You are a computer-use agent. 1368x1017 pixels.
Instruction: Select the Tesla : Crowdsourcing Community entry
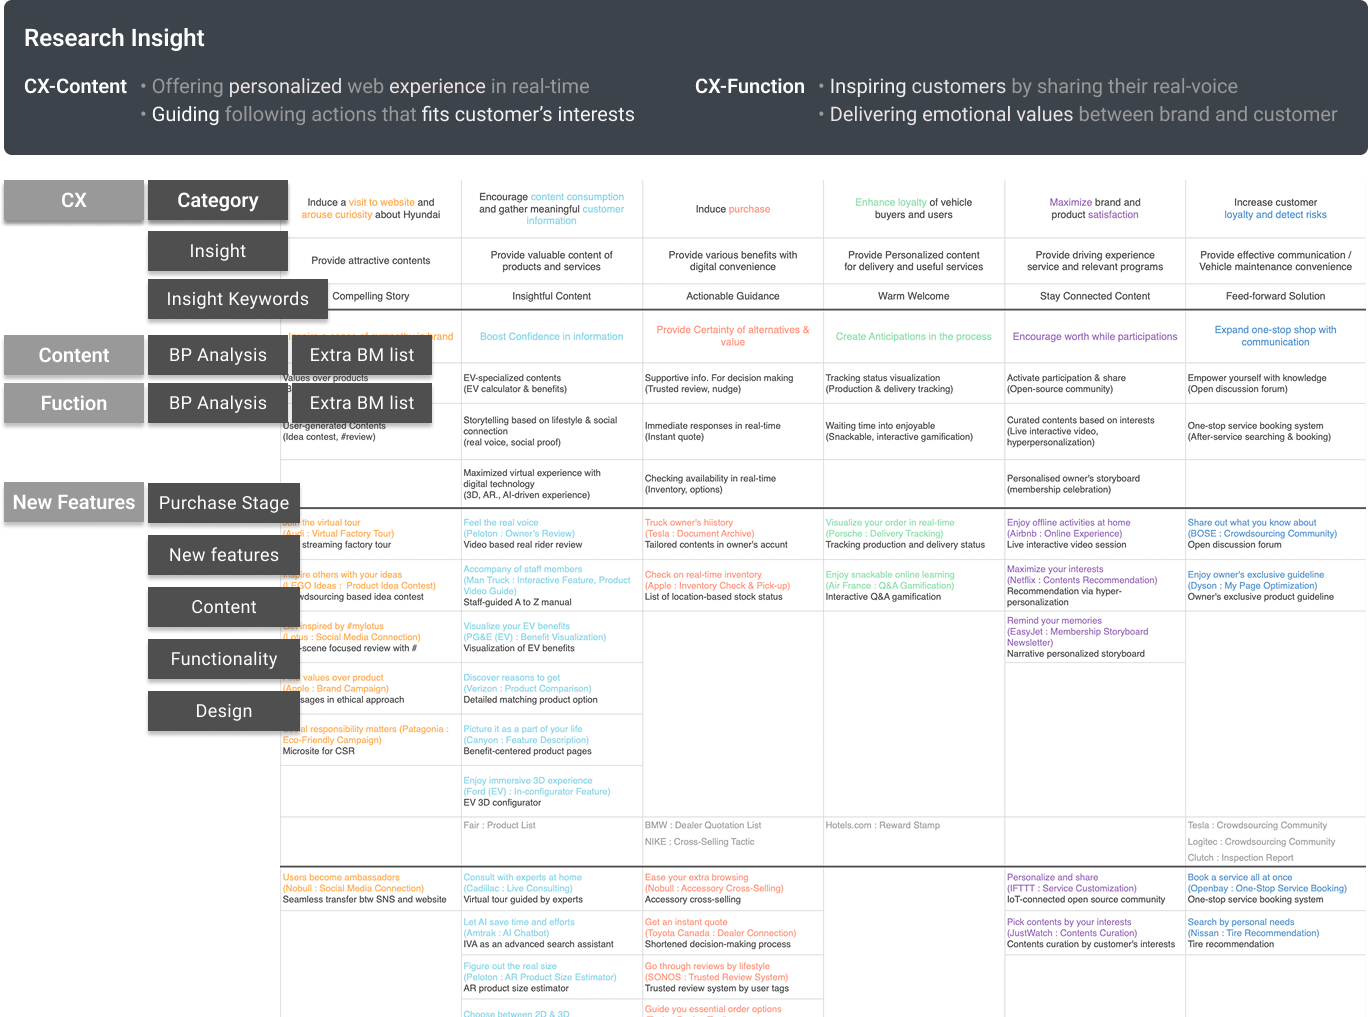click(1257, 826)
